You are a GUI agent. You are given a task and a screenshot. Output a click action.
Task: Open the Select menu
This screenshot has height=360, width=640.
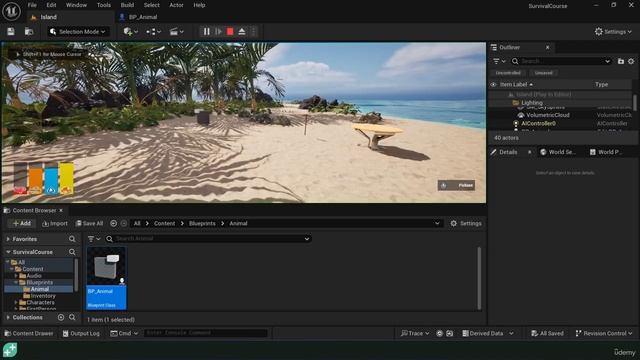pyautogui.click(x=151, y=5)
